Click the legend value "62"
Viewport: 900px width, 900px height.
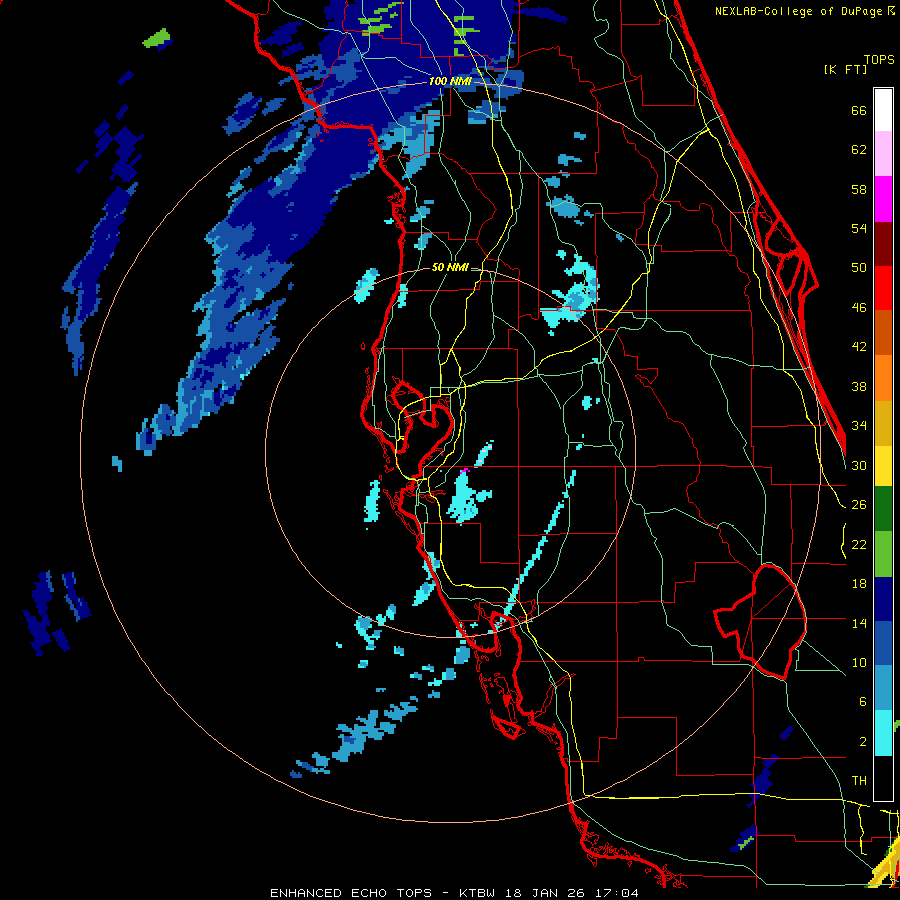point(859,150)
